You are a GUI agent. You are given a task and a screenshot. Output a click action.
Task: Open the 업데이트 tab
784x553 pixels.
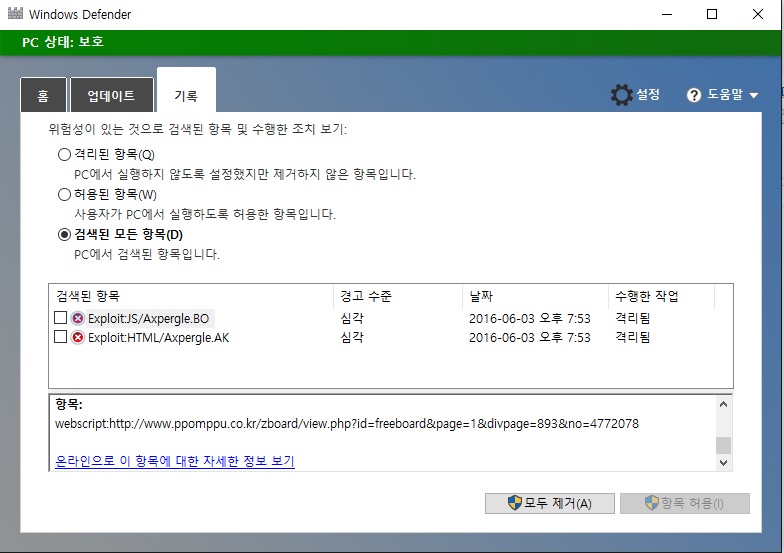(111, 96)
